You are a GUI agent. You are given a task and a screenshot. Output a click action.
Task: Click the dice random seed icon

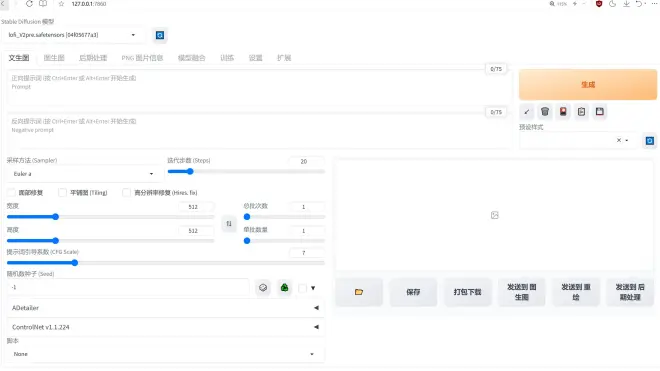click(x=263, y=288)
